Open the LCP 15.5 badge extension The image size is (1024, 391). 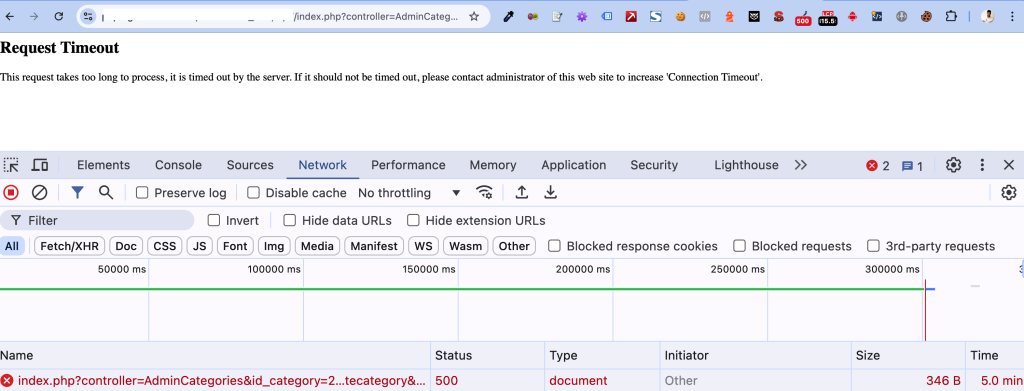[x=828, y=18]
